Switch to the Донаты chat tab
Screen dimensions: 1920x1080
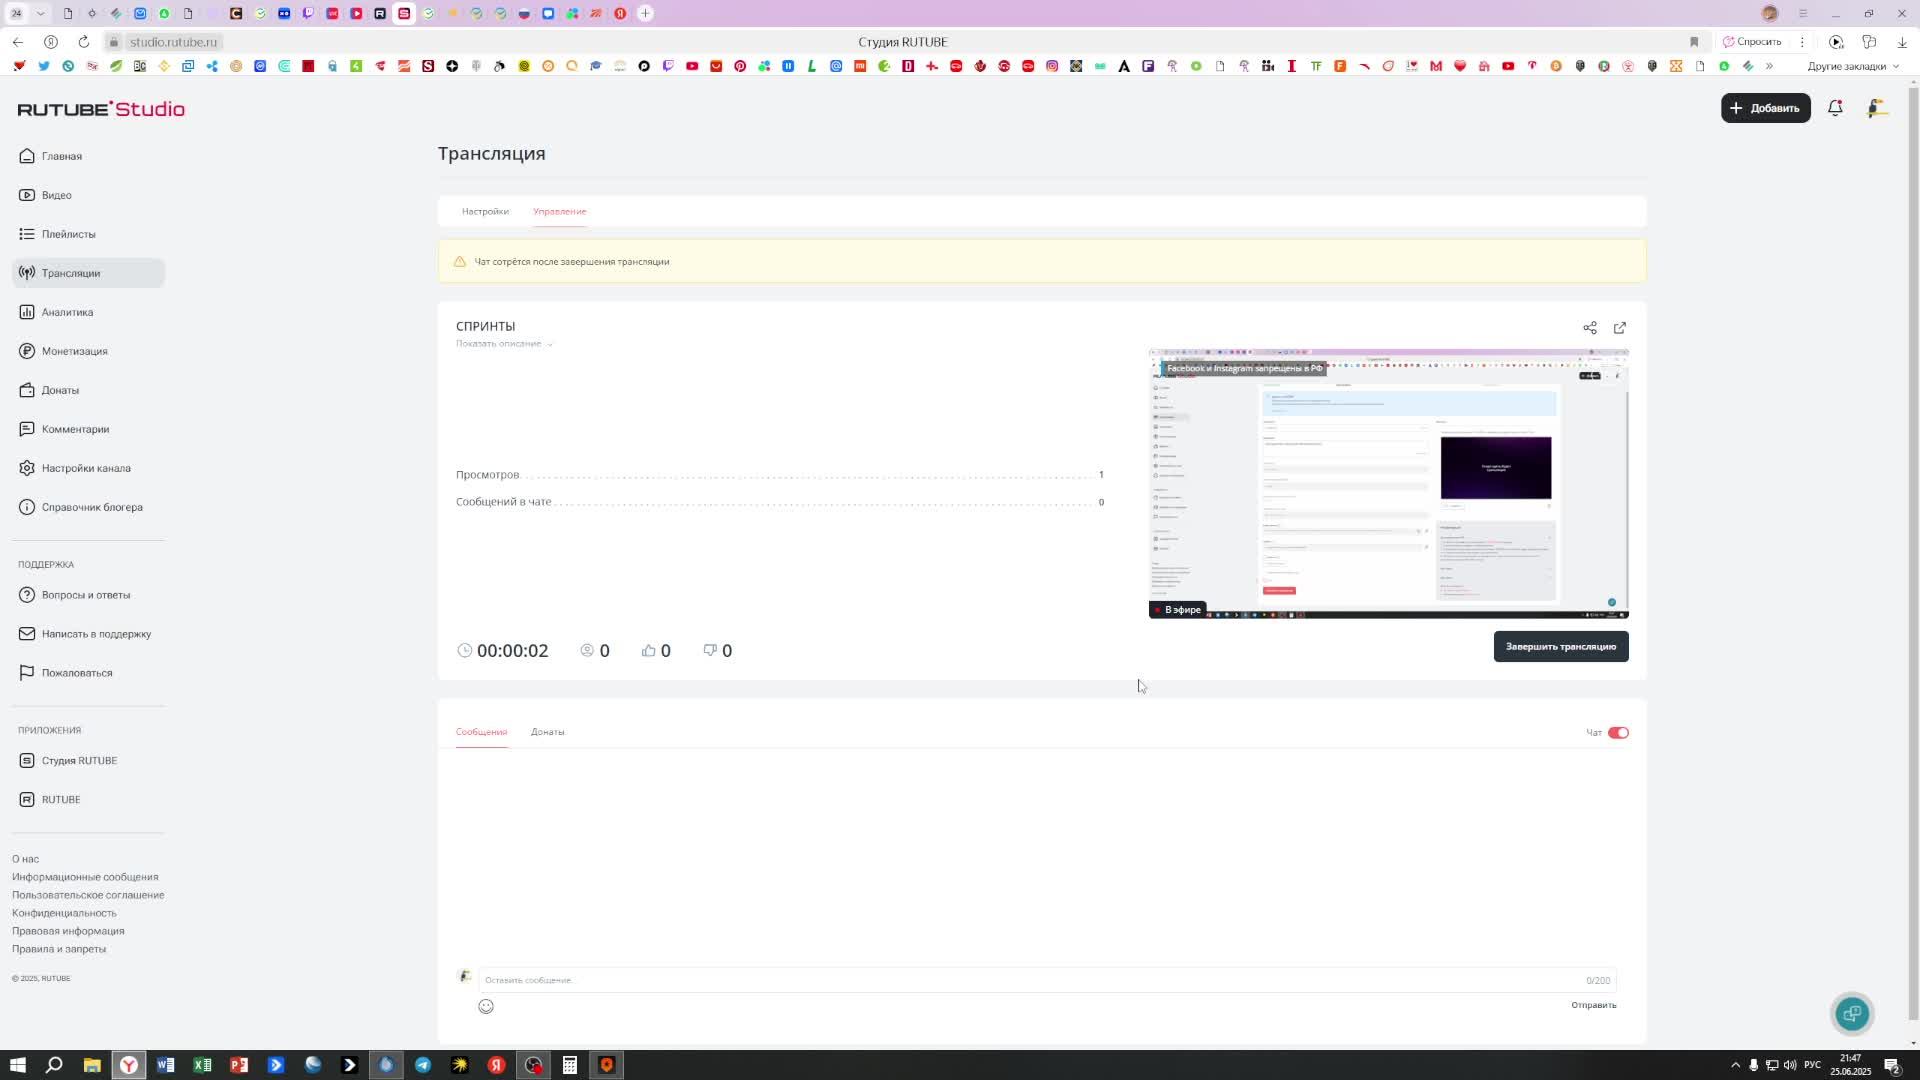tap(547, 732)
